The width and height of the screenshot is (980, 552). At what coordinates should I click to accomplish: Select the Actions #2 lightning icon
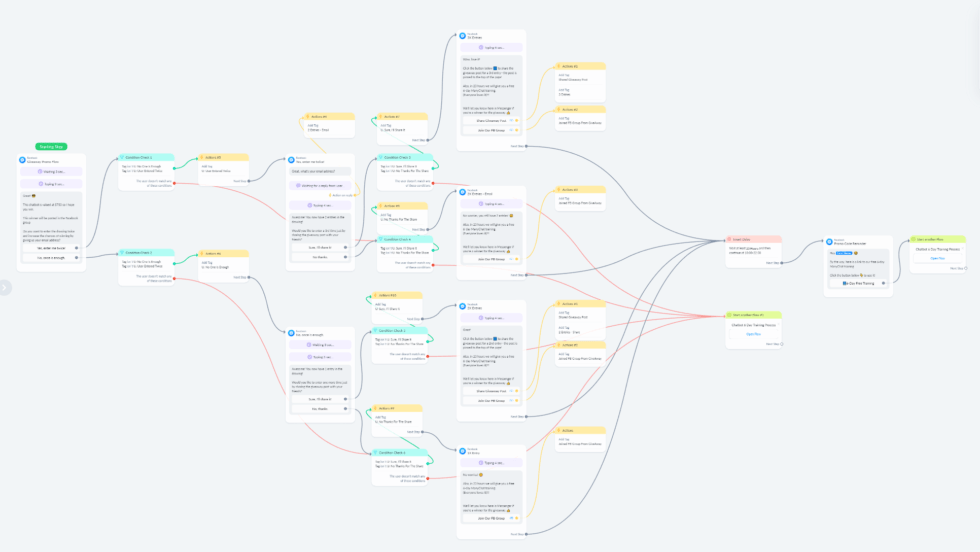pyautogui.click(x=559, y=109)
